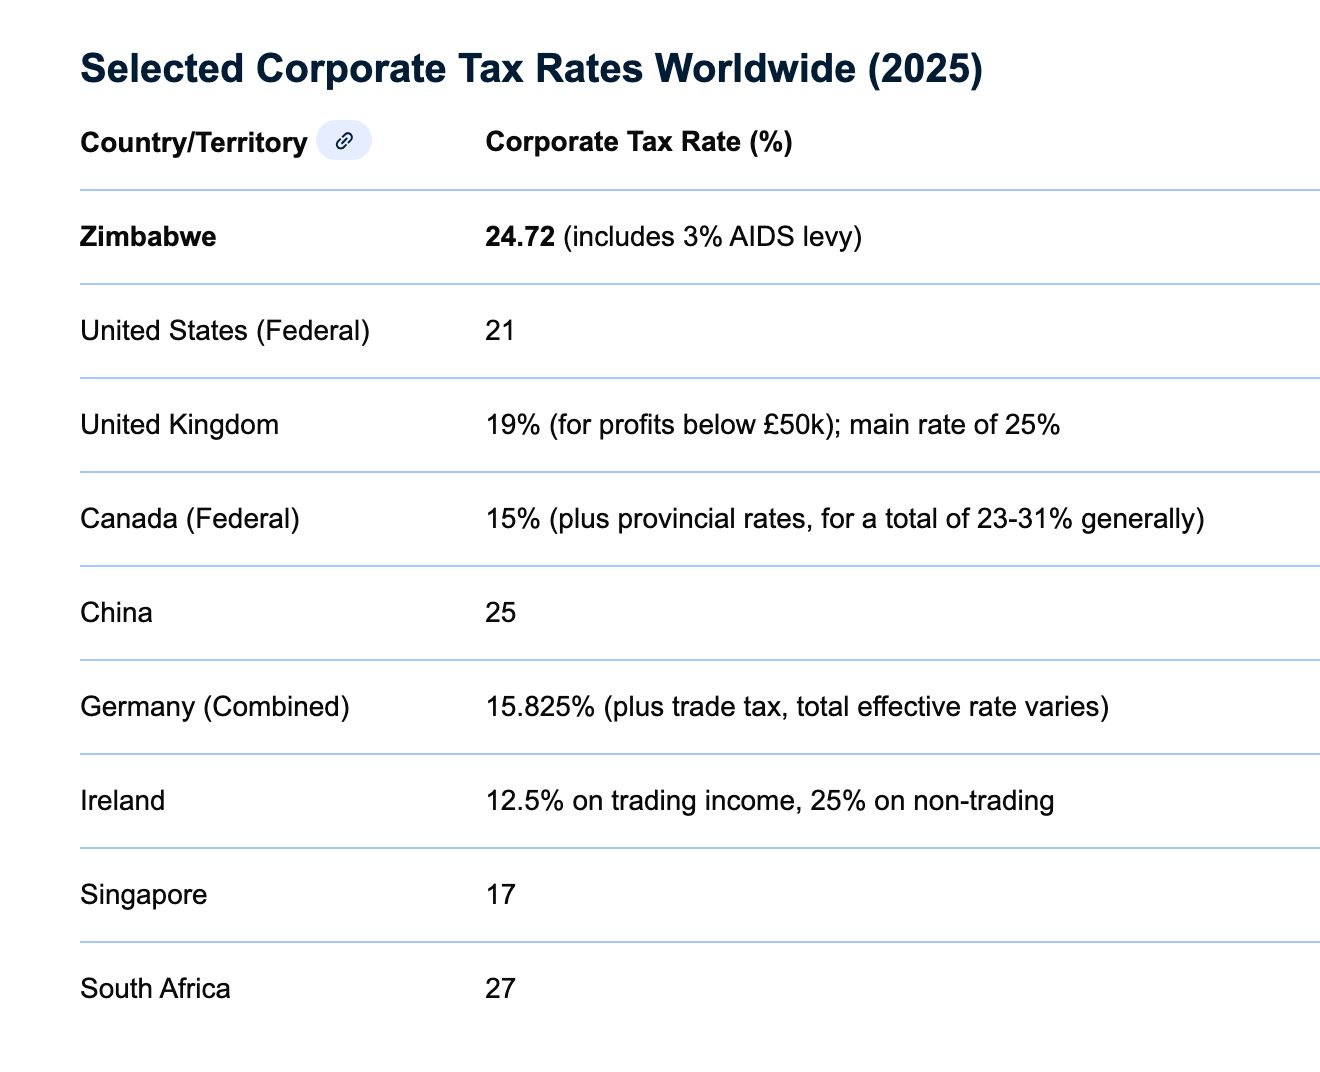Click the Country/Territory column header

193,143
